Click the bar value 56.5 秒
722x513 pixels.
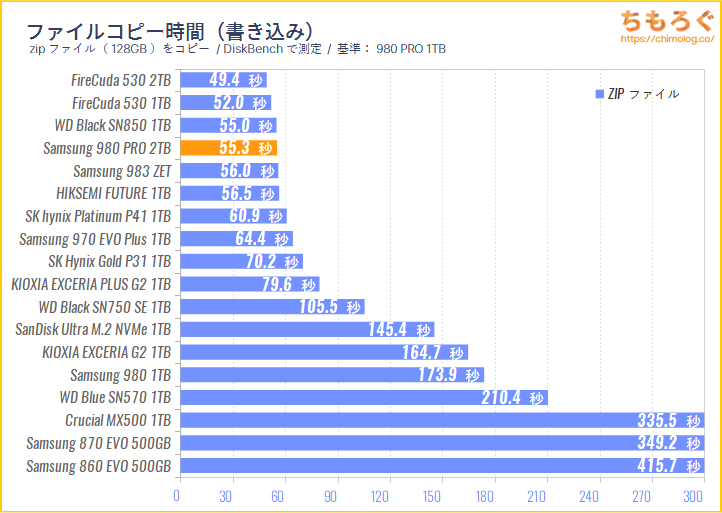248,193
